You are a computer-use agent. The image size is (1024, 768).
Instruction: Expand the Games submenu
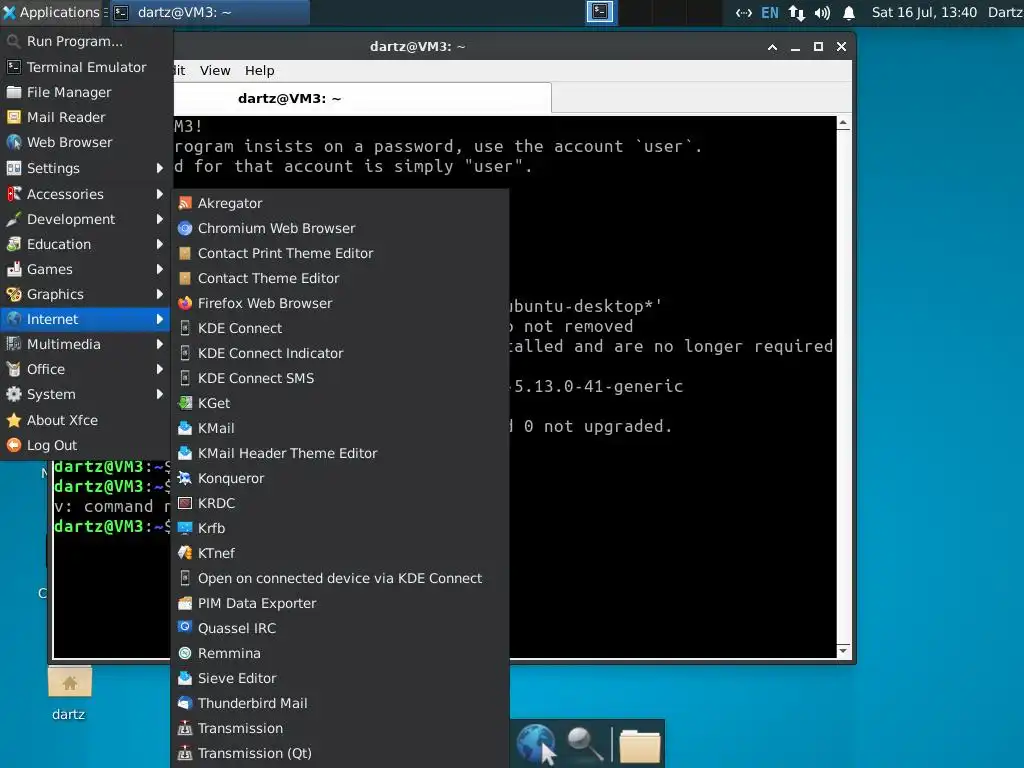coord(85,270)
